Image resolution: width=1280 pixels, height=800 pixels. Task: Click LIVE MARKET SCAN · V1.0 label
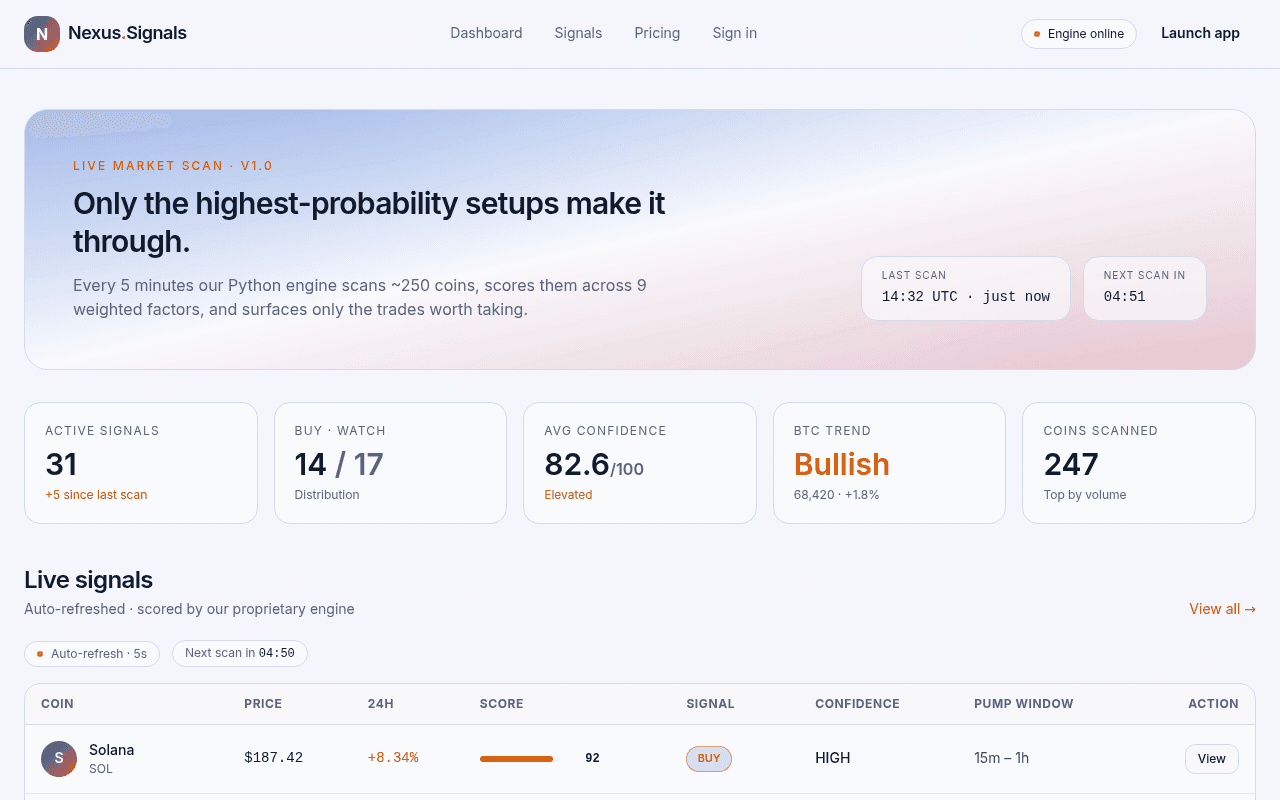click(173, 166)
